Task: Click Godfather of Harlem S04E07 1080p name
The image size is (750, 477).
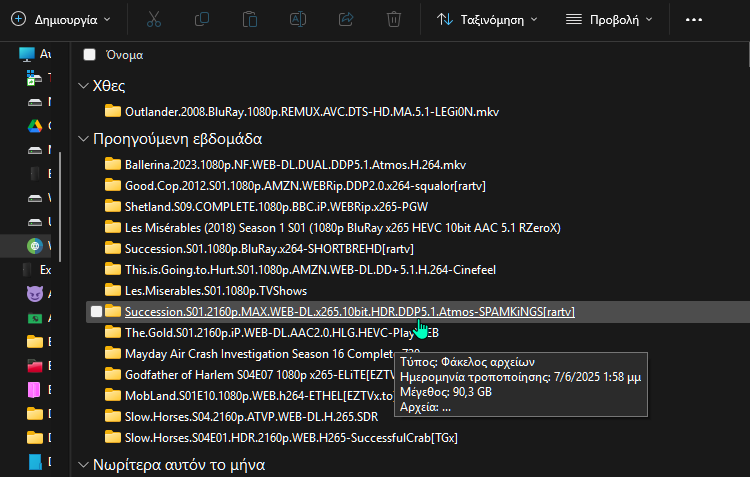Action: pos(260,375)
